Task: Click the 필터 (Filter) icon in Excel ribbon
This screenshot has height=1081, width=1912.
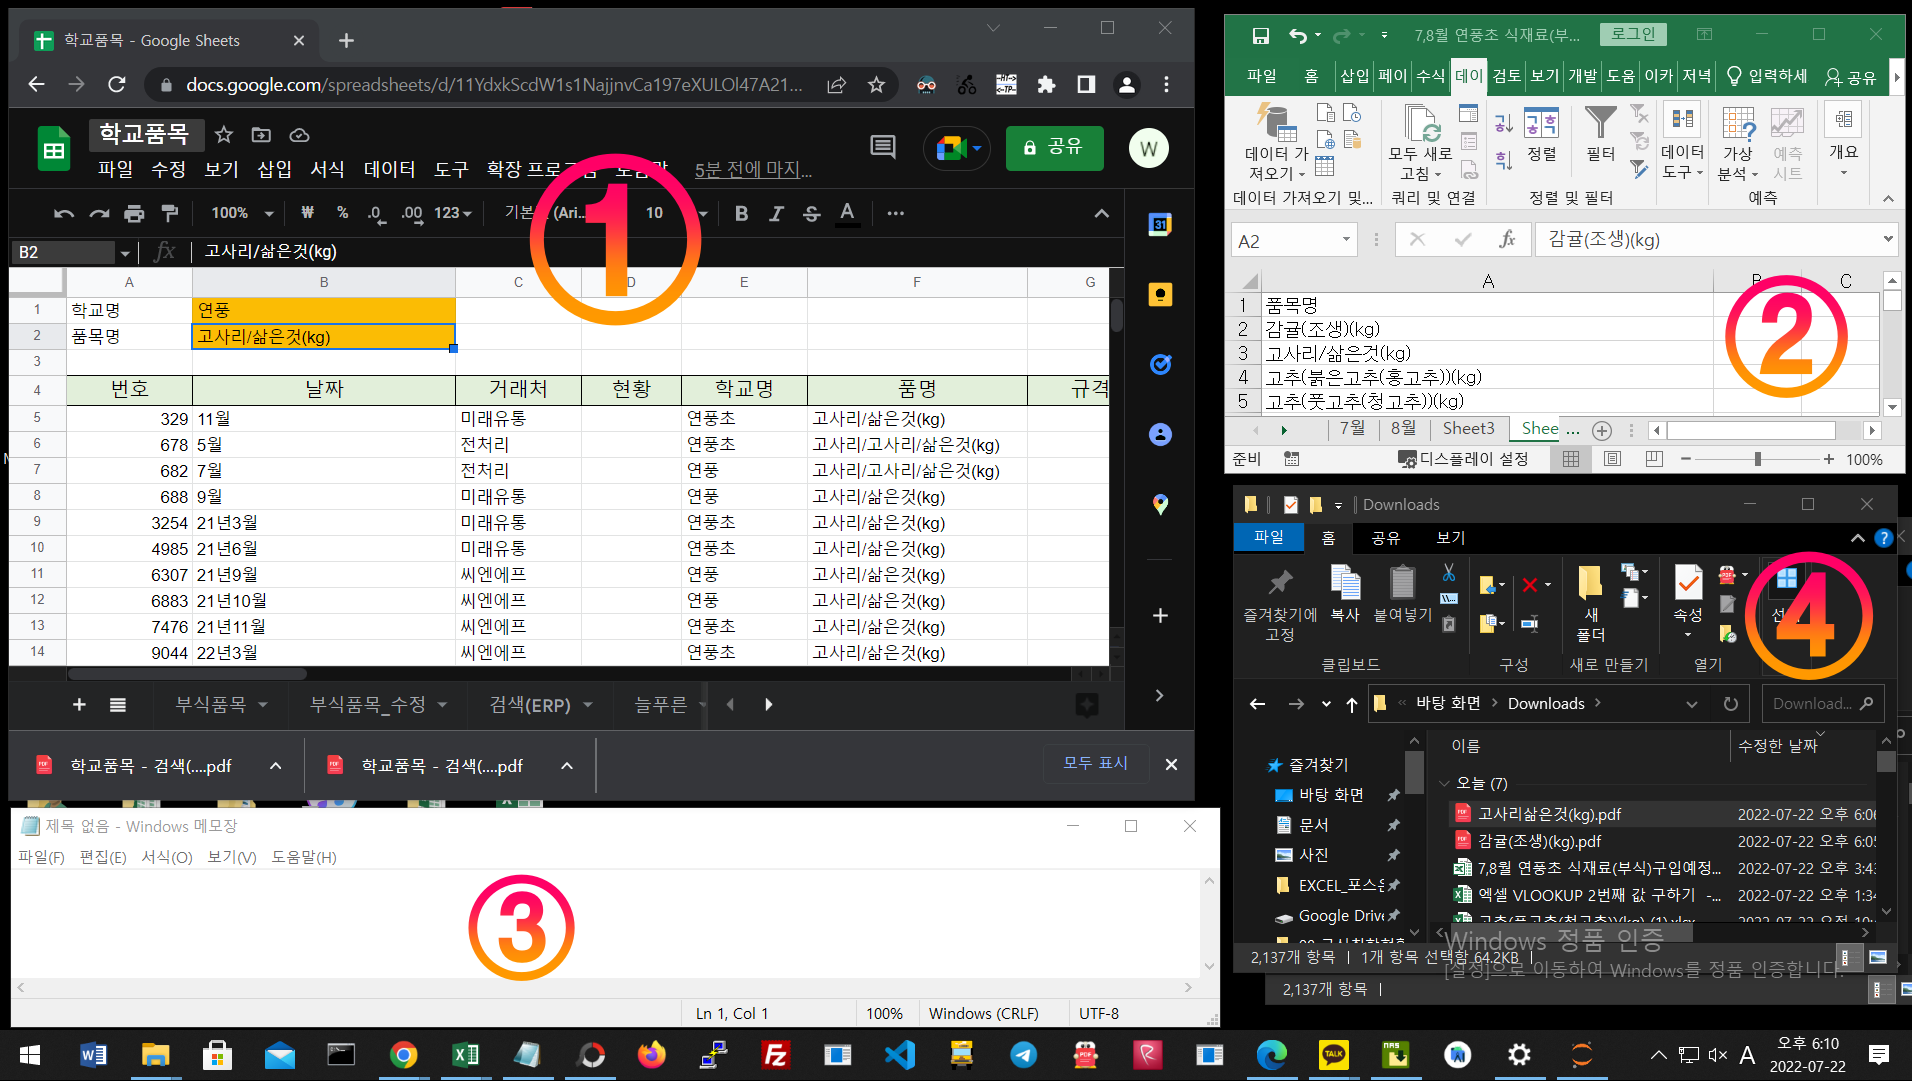Action: (x=1600, y=133)
